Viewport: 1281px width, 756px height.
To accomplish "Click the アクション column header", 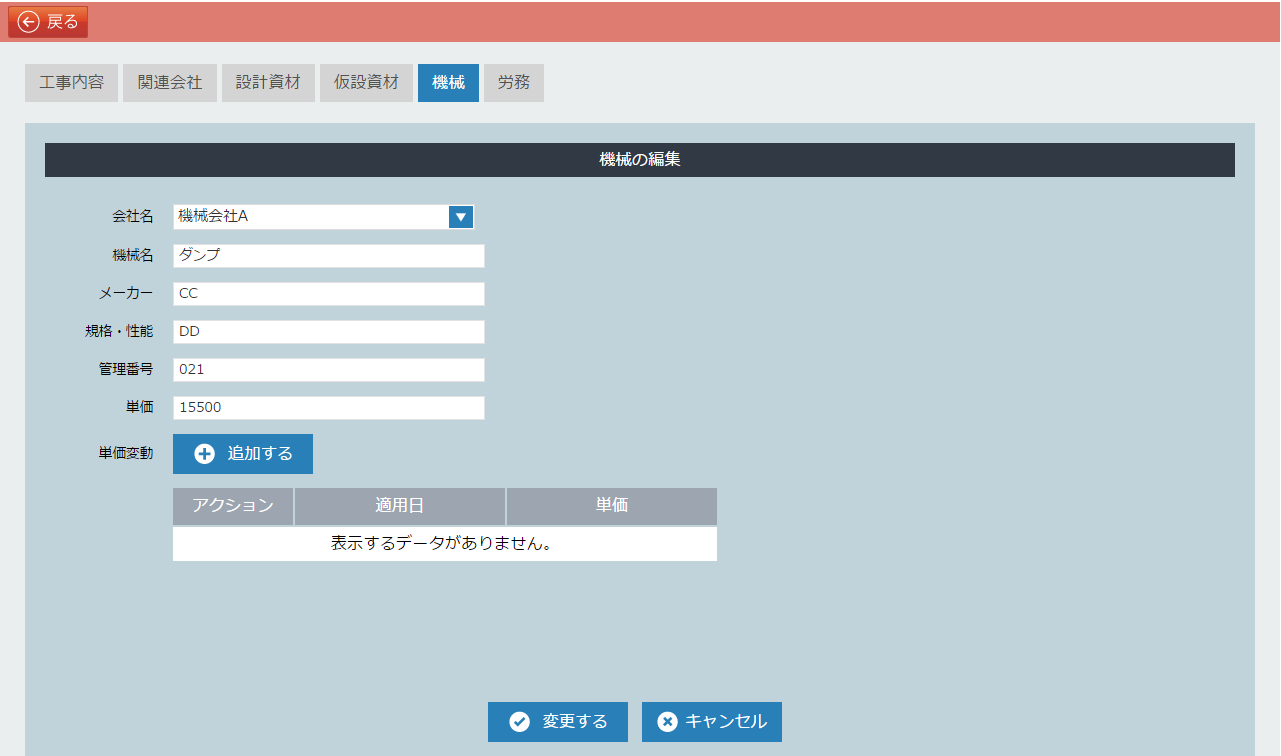I will click(x=233, y=506).
